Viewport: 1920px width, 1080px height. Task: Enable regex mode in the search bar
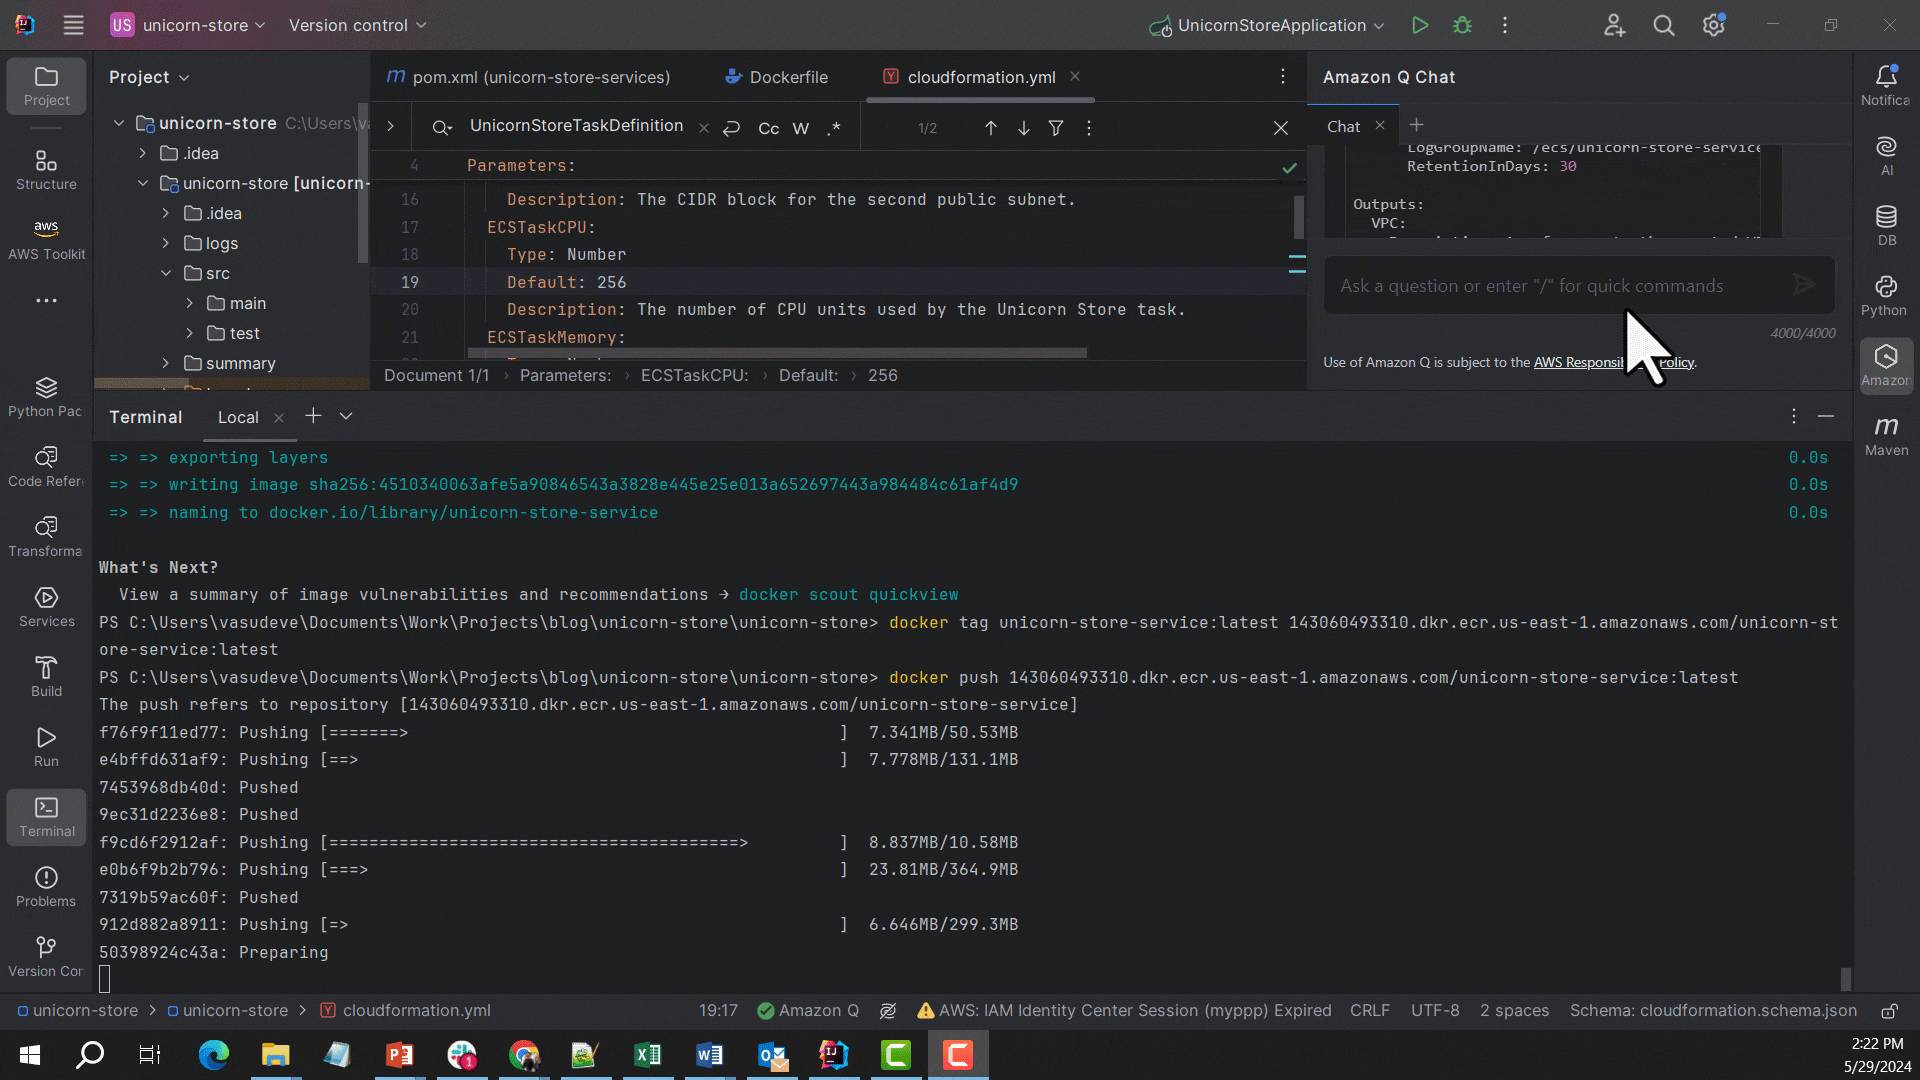pos(835,128)
